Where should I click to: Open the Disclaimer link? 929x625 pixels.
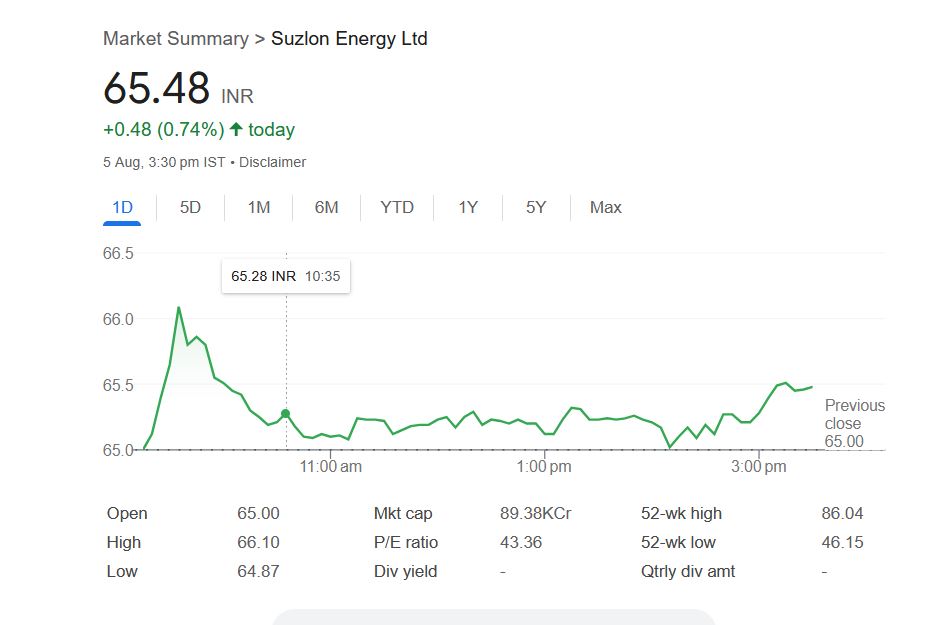[272, 162]
